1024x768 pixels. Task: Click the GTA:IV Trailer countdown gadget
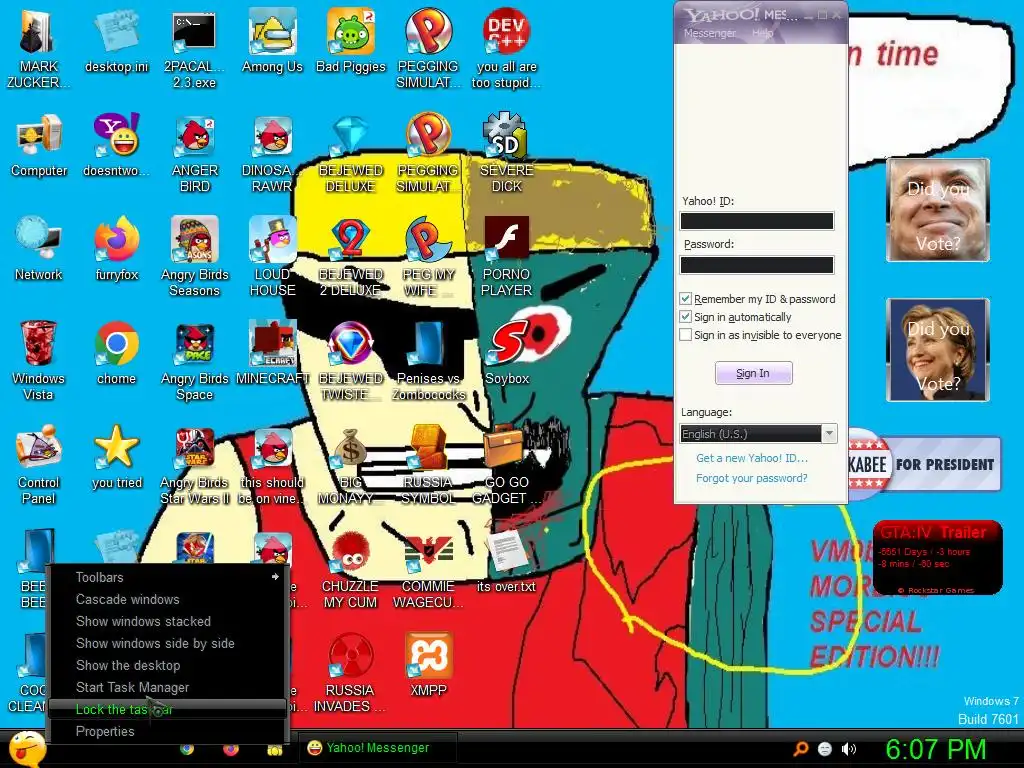point(938,557)
